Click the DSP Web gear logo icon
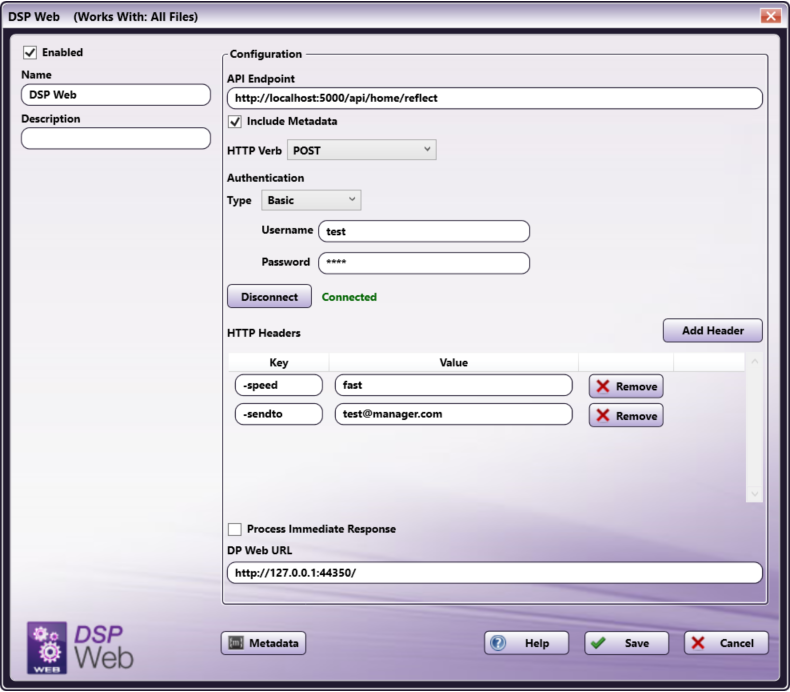 point(47,647)
